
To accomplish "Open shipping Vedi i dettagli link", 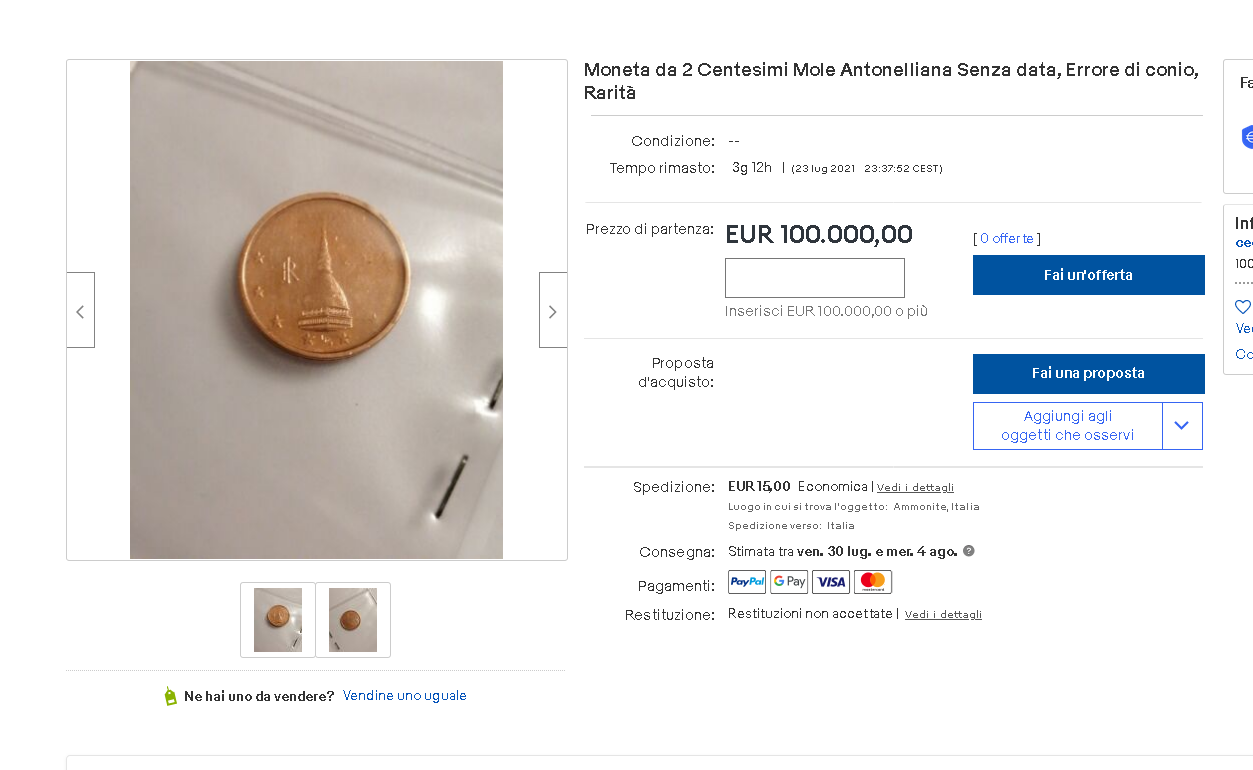I will tap(915, 488).
